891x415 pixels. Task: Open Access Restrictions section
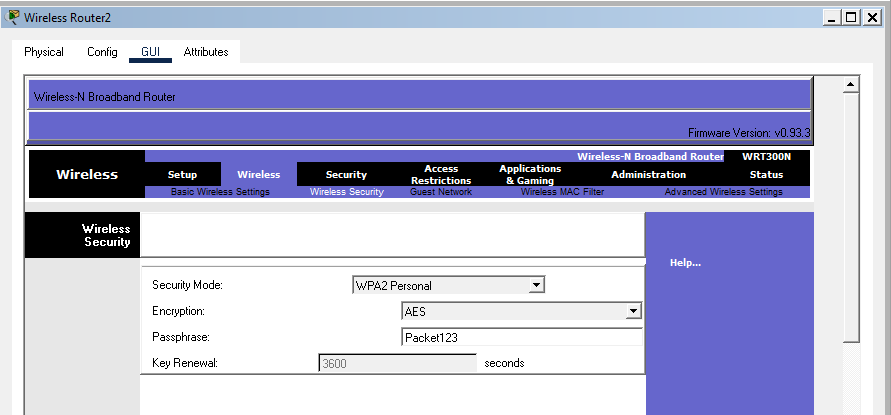pos(441,175)
